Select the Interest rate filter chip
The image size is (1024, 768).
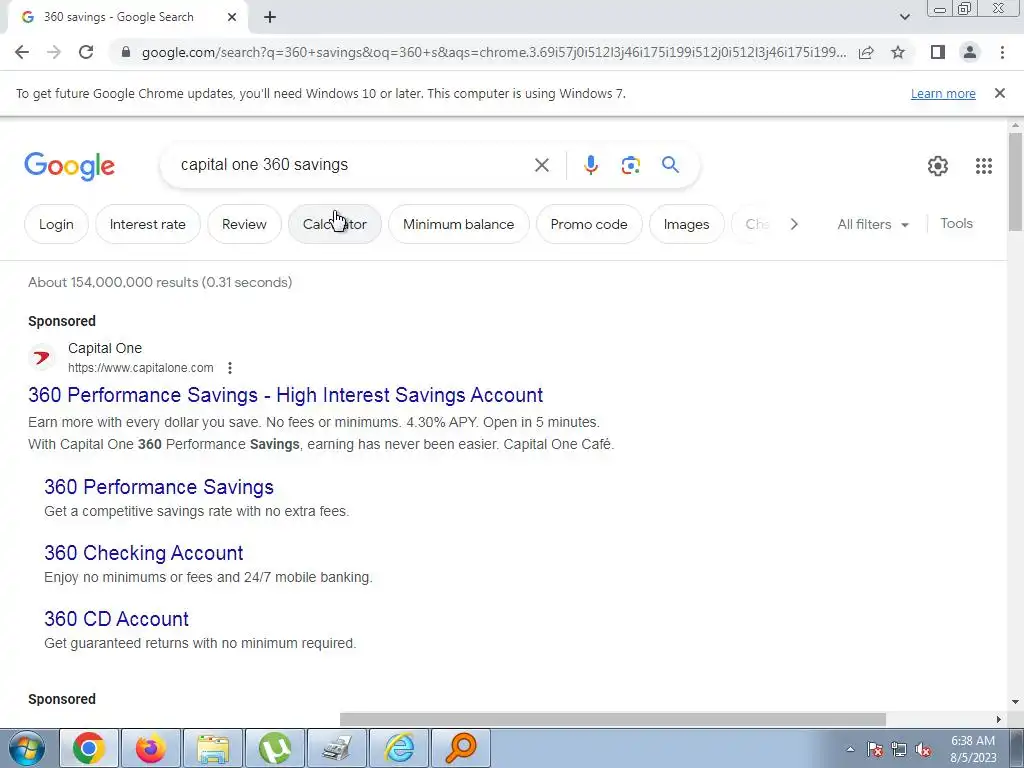[x=148, y=224]
